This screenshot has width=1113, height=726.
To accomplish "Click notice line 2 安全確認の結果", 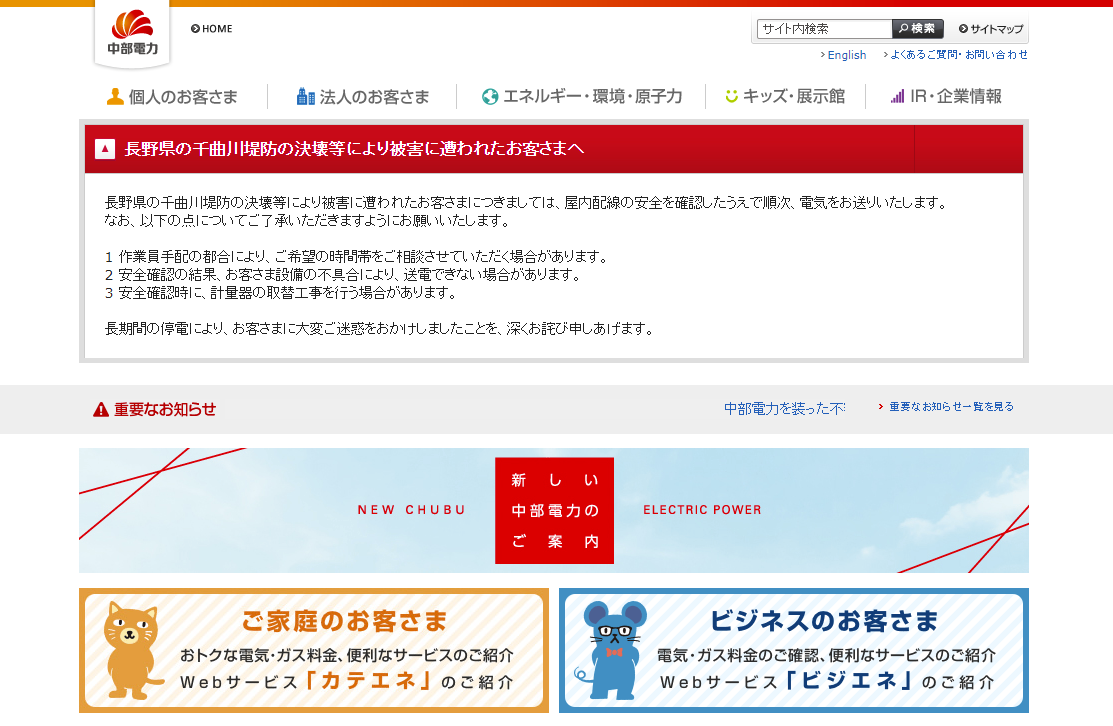I will (x=344, y=274).
